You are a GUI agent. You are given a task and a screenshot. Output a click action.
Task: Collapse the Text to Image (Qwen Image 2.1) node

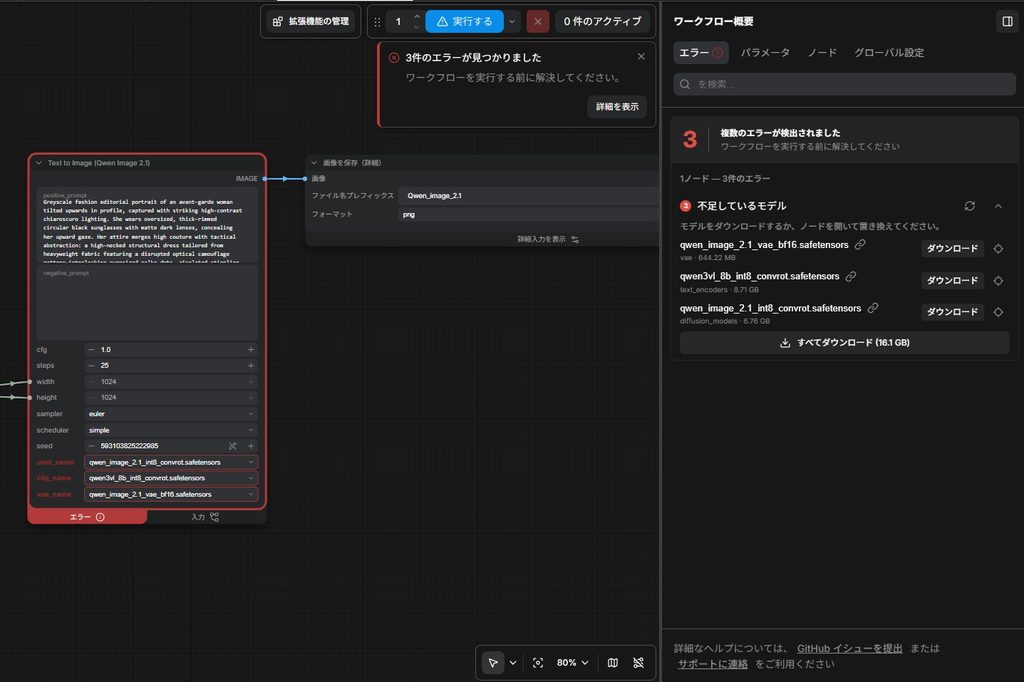[39, 163]
